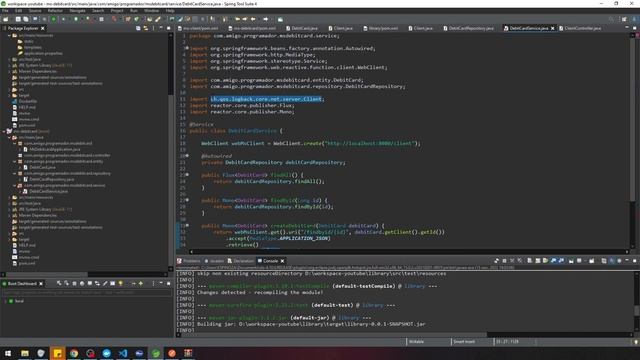
Task: Click the editor horizontal scrollbar
Action: (408, 252)
